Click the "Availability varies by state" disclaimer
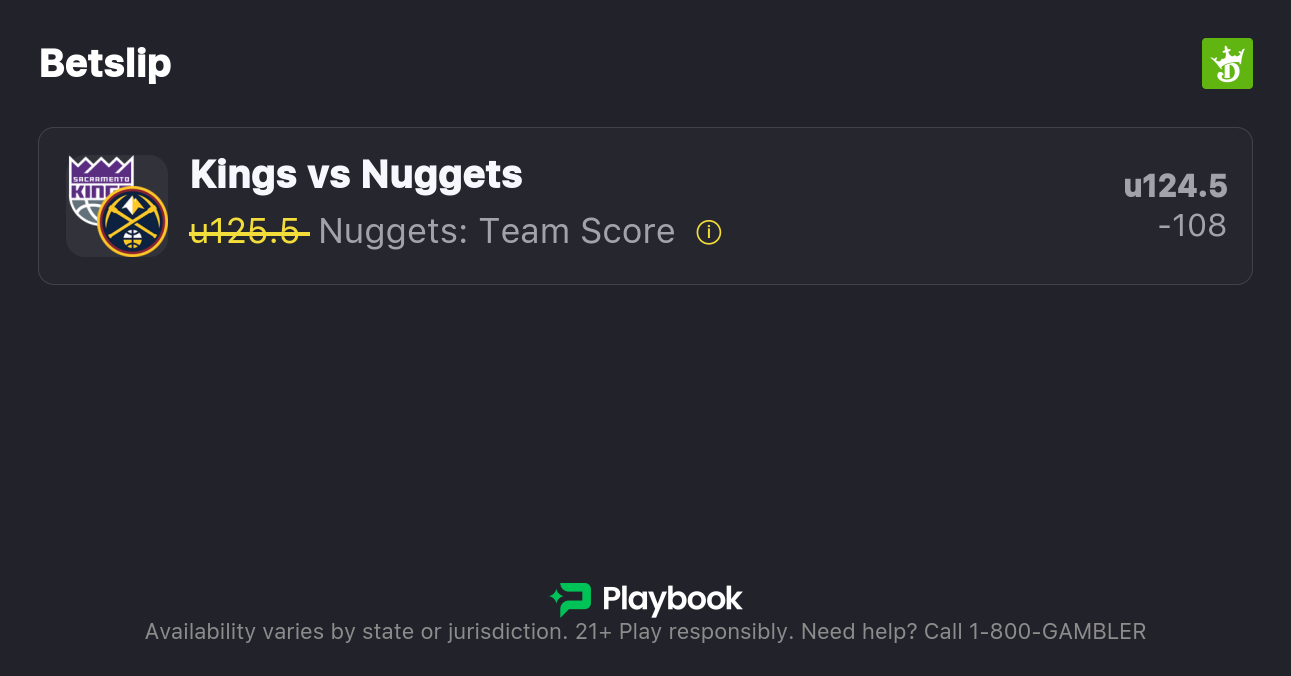The image size is (1291, 676). (355, 632)
